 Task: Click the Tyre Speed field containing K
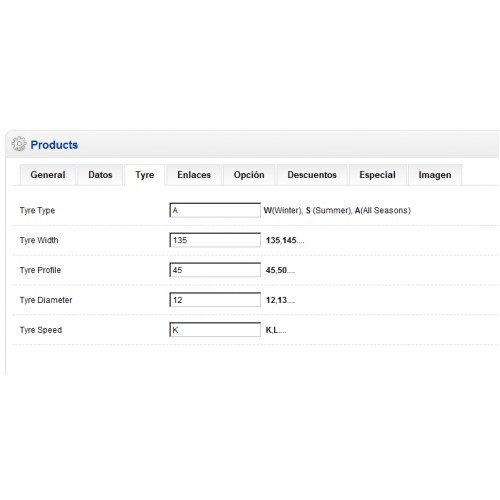[215, 330]
